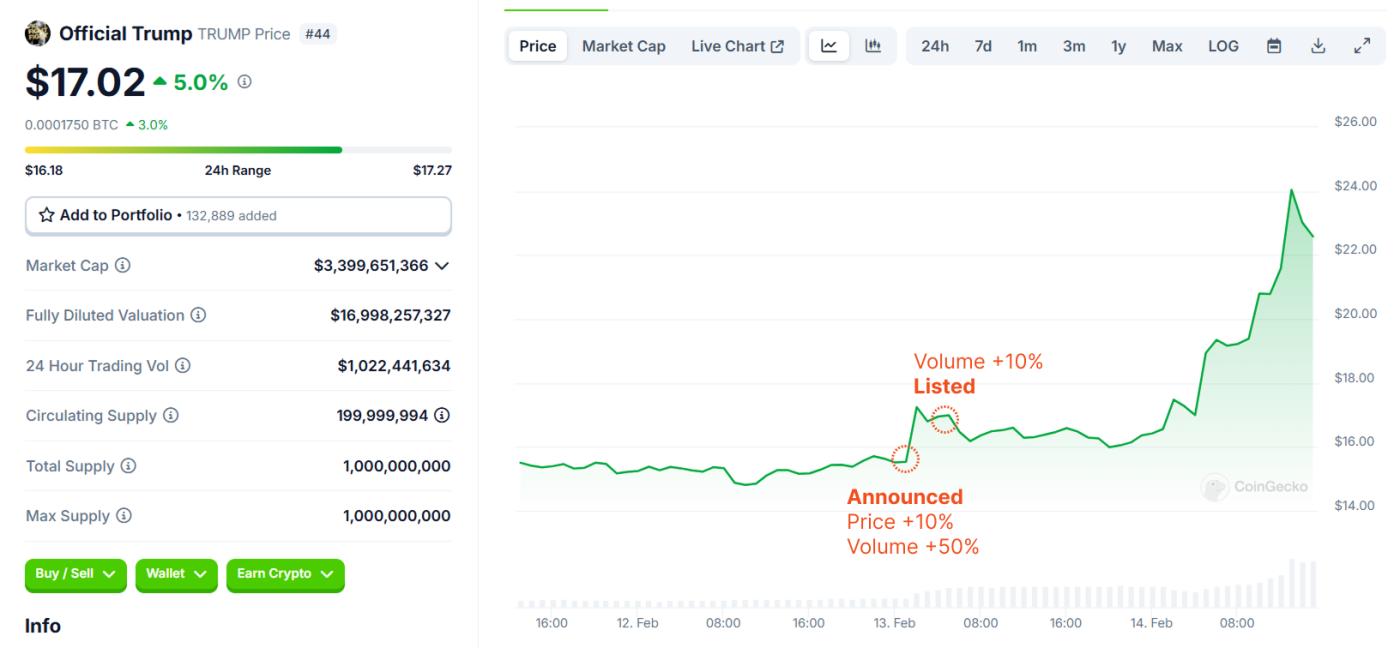Click the Fully Diluted Valuation info icon
The image size is (1400, 648).
pyautogui.click(x=198, y=316)
